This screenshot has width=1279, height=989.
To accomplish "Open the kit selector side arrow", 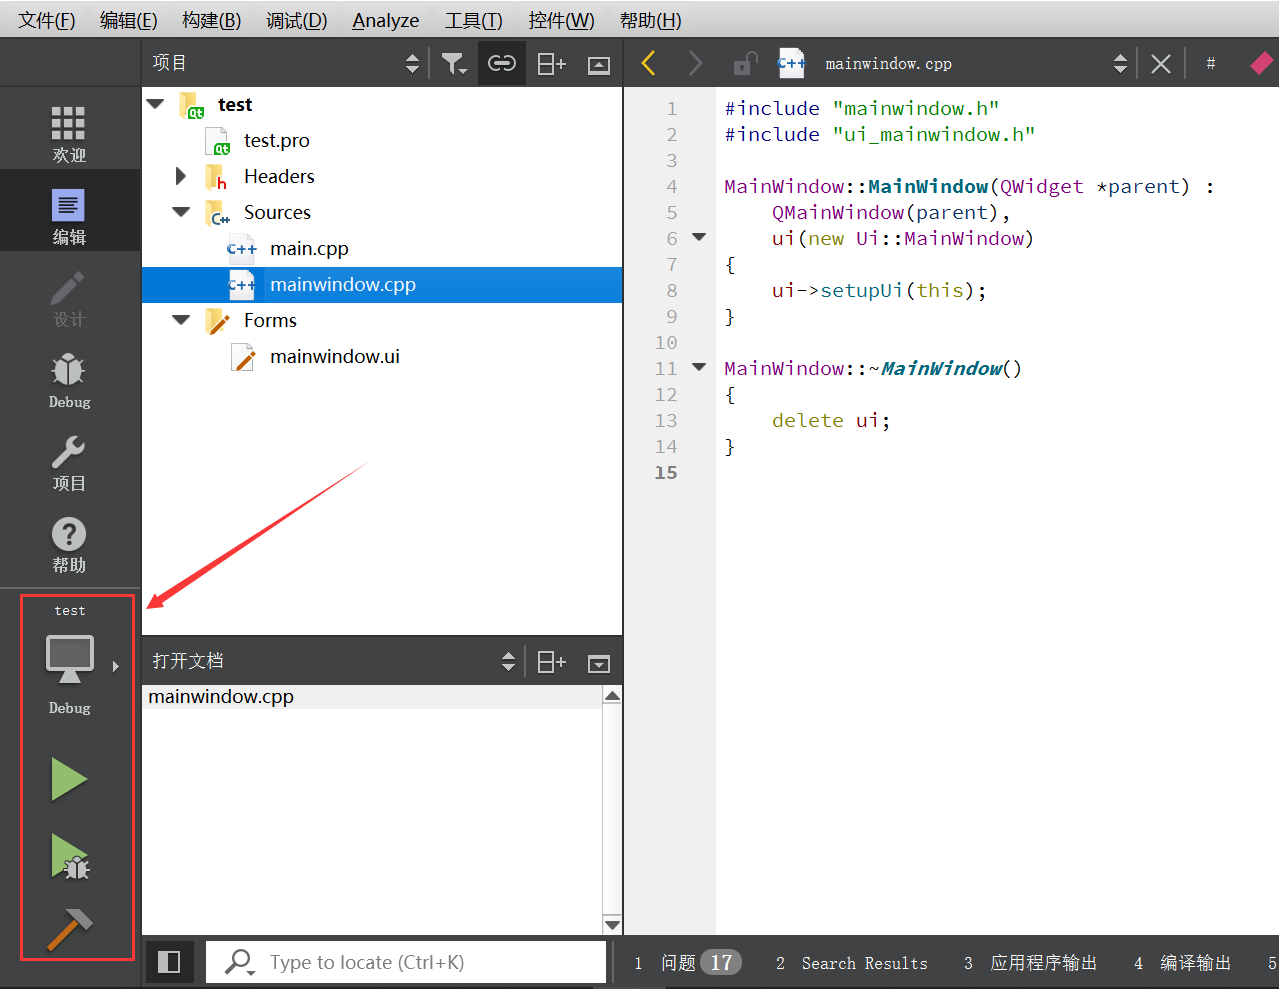I will click(x=116, y=666).
